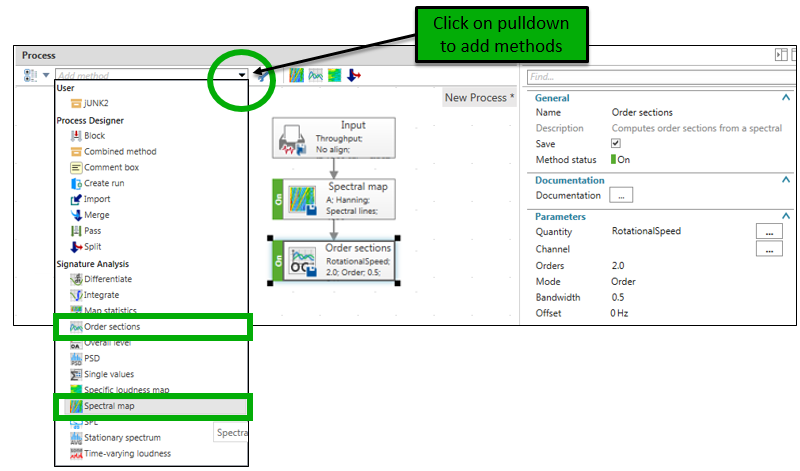The height and width of the screenshot is (471, 800).
Task: Click the split icon in the toolbar
Action: [353, 75]
